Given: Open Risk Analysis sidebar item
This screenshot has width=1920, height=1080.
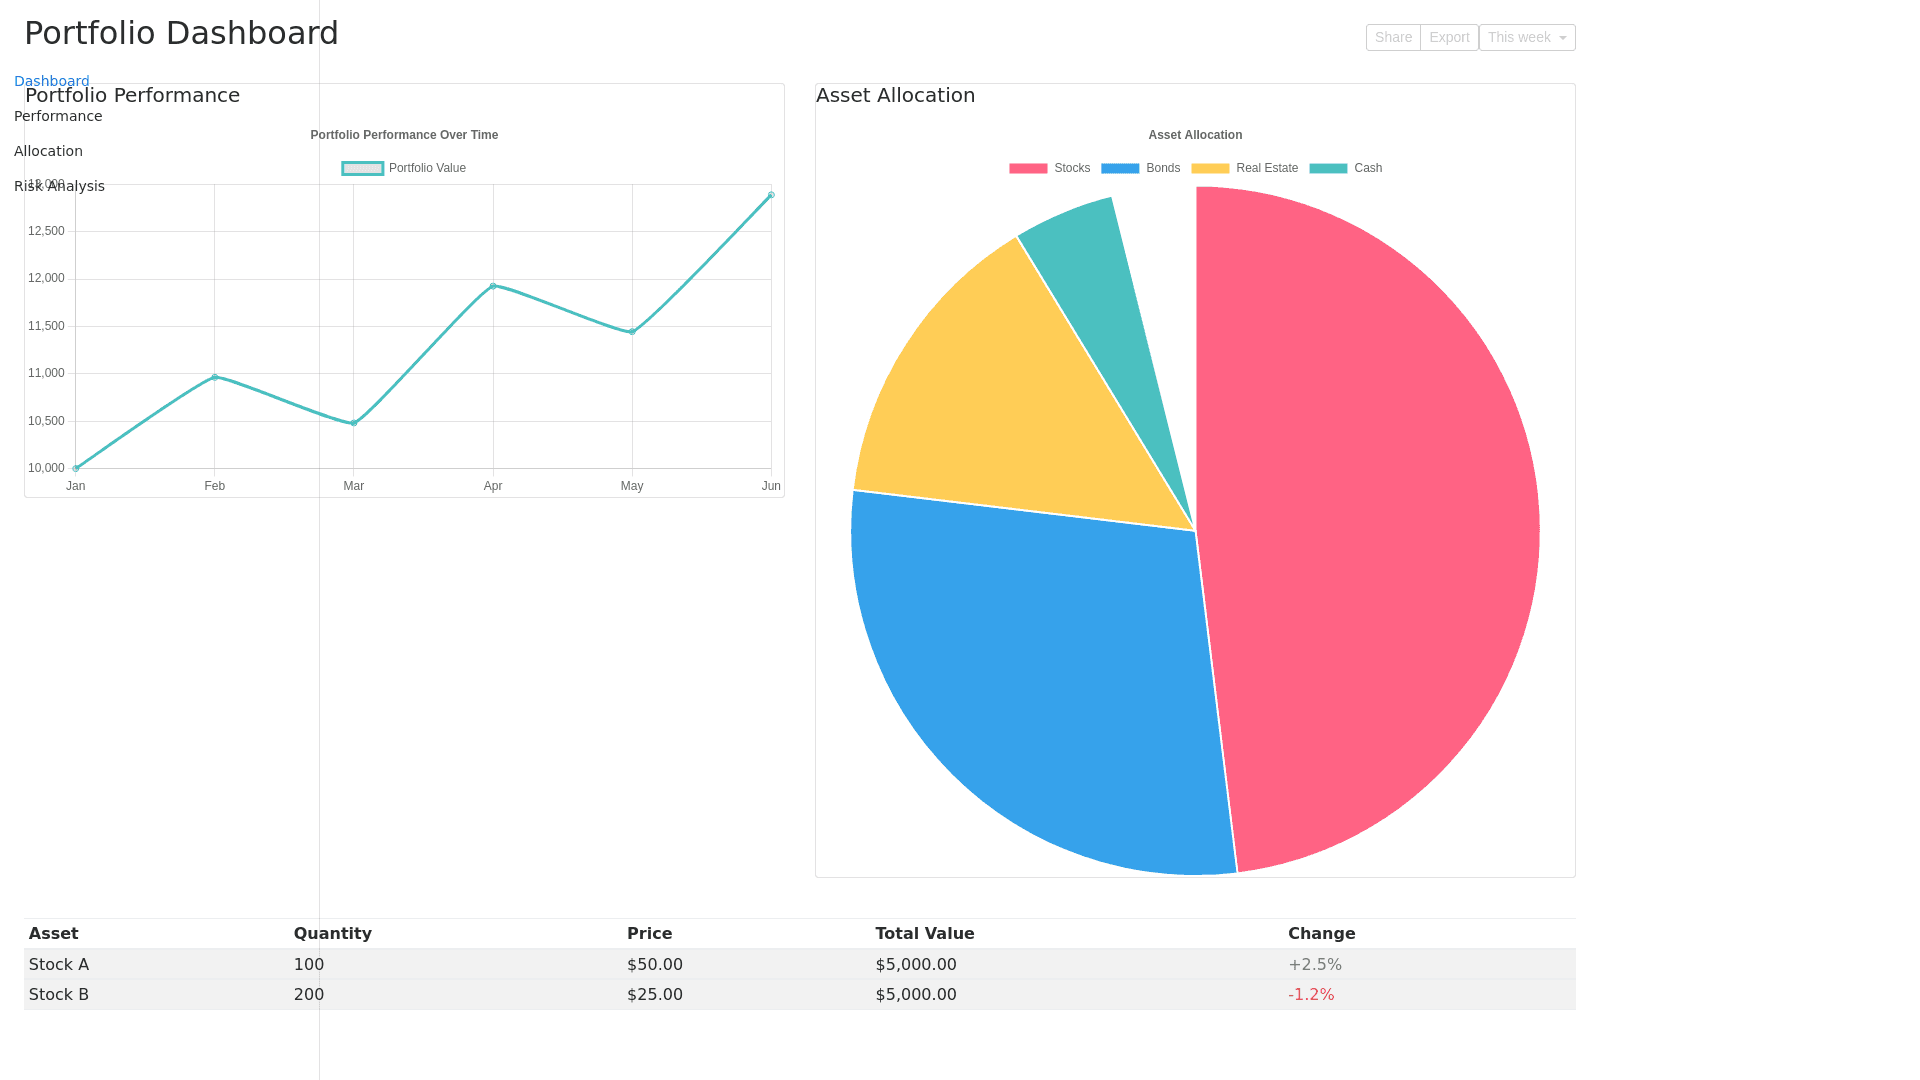Looking at the screenshot, I should pyautogui.click(x=59, y=186).
